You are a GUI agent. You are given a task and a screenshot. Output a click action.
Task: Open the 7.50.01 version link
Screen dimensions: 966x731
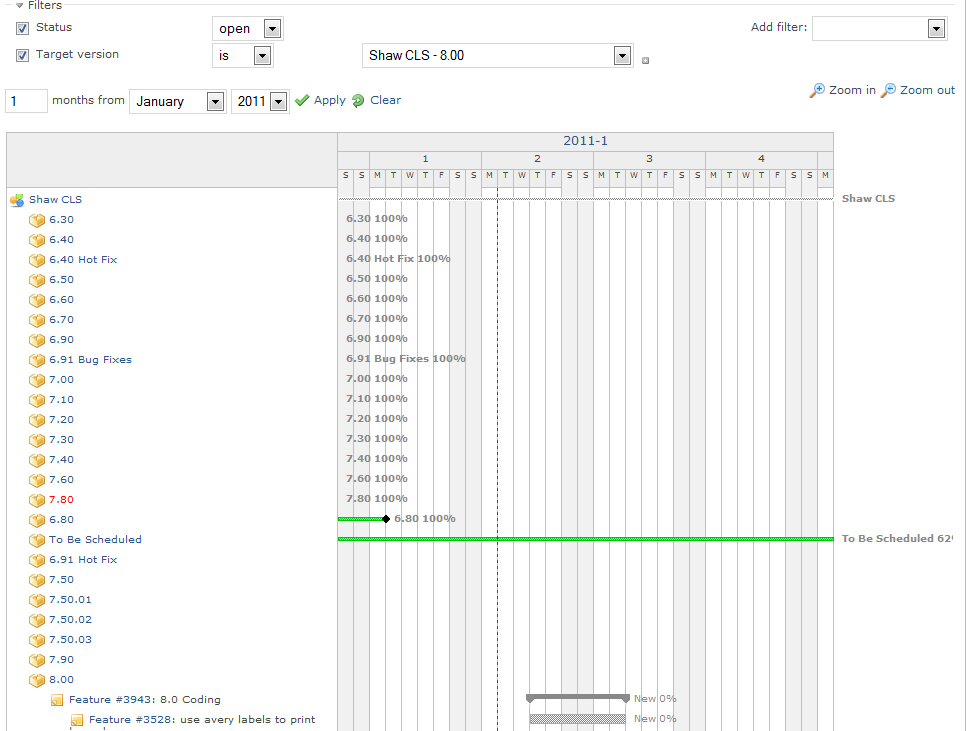pyautogui.click(x=70, y=599)
